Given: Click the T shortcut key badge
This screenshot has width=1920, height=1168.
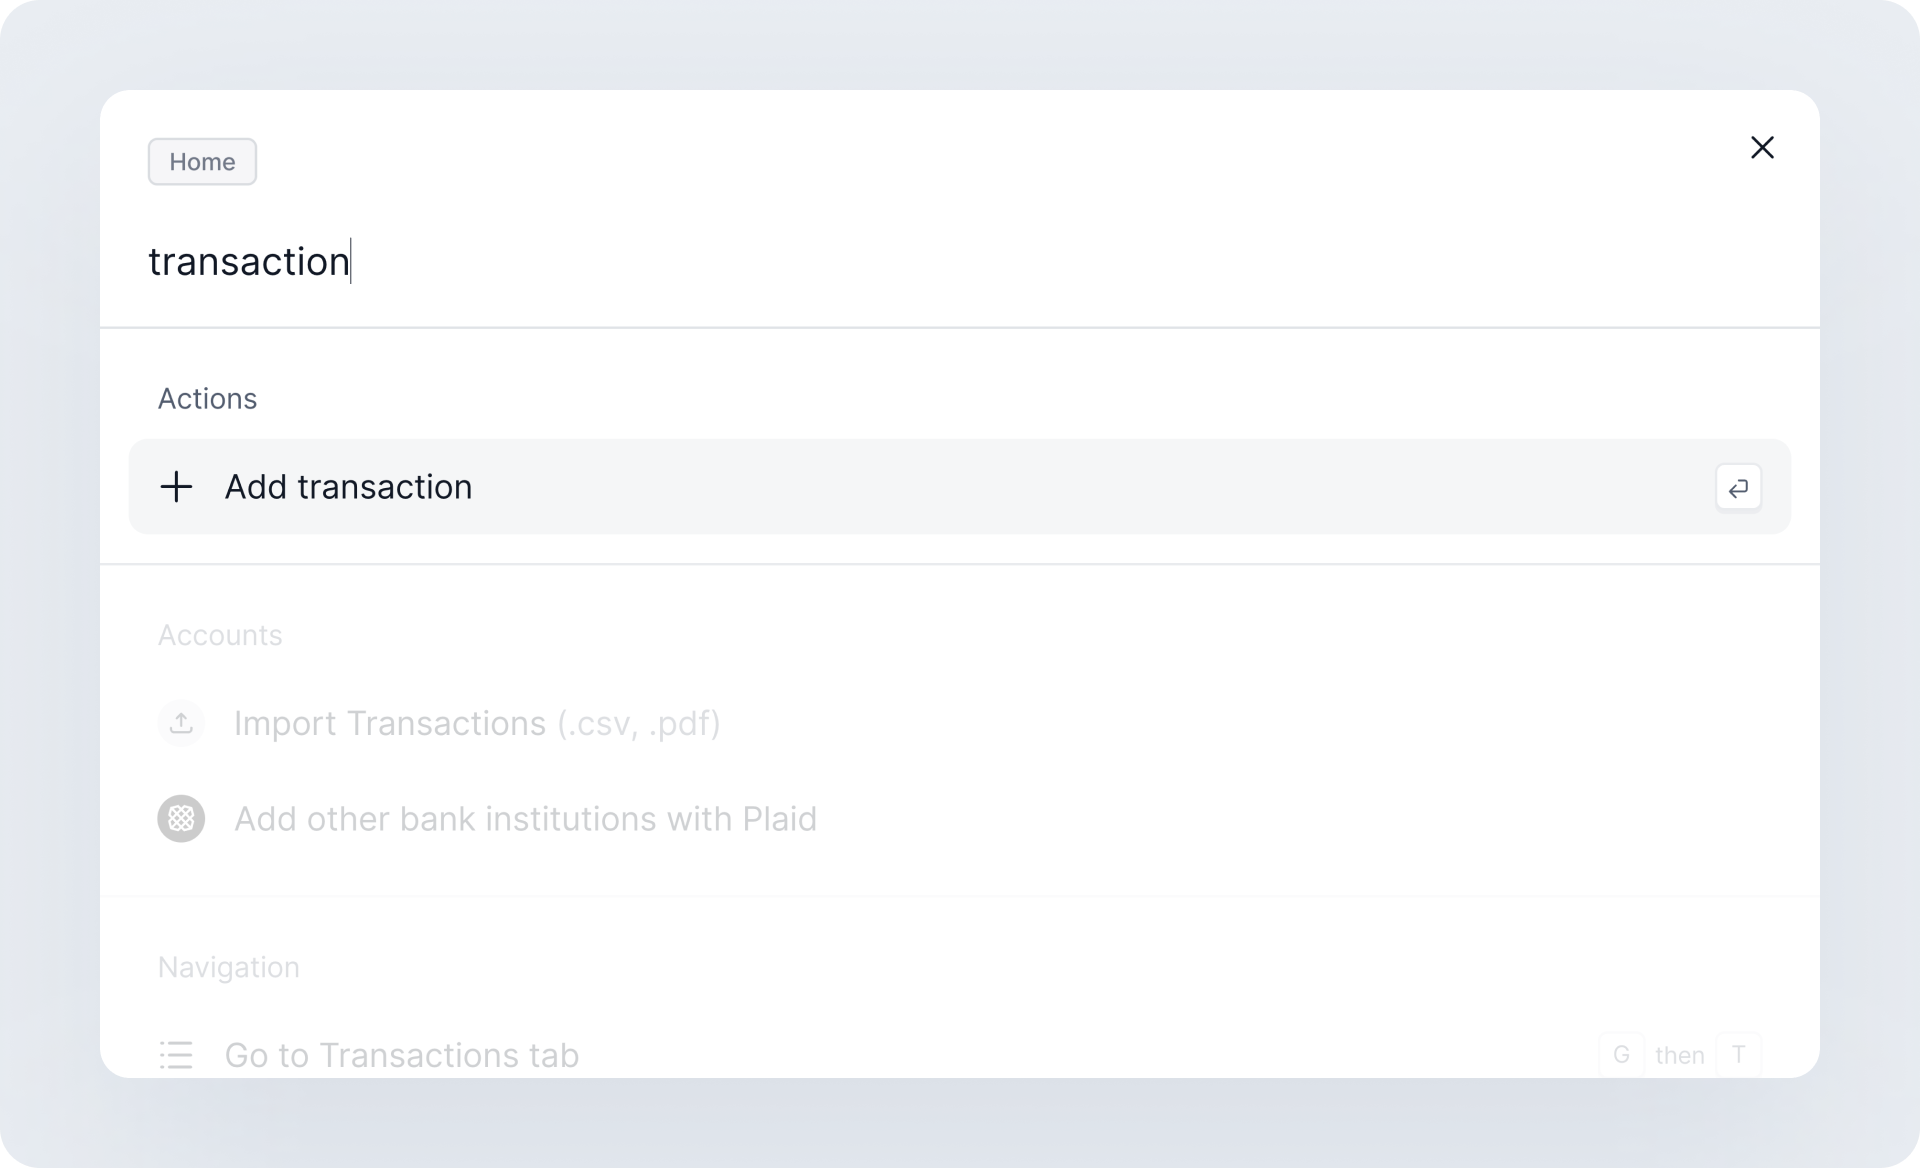Looking at the screenshot, I should 1738,1055.
